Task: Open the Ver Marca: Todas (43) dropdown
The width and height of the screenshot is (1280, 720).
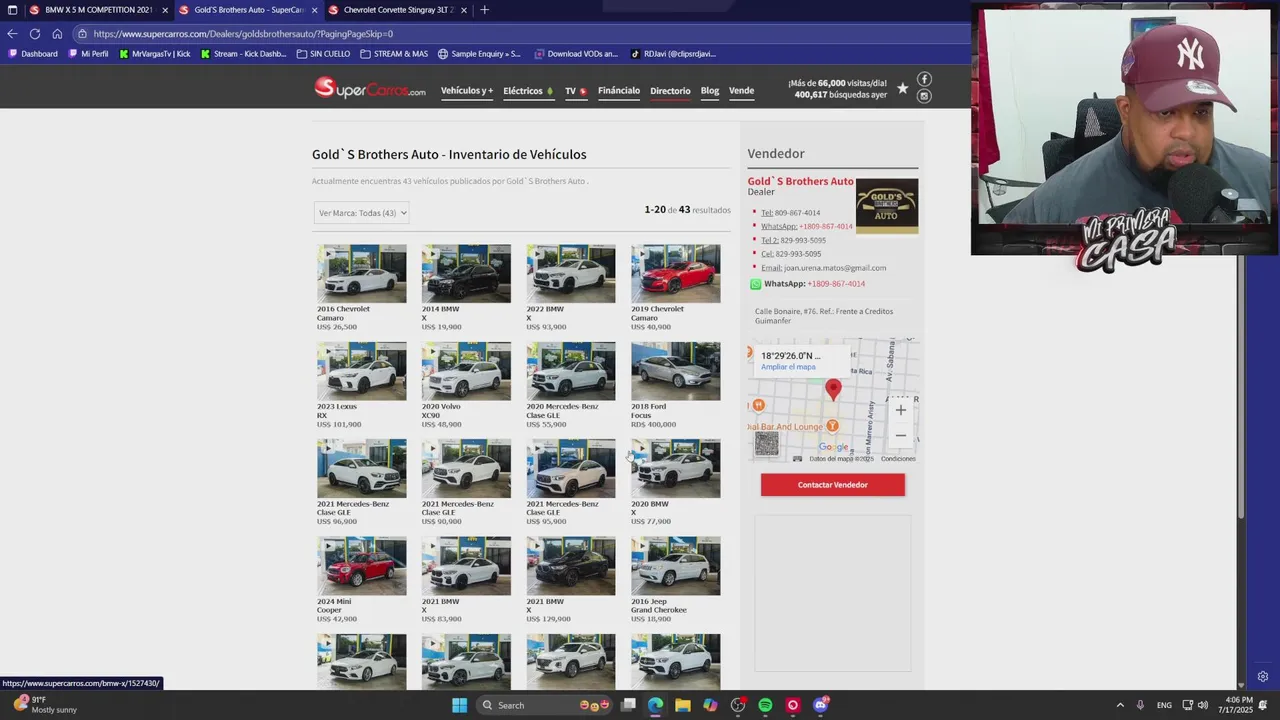Action: (361, 213)
